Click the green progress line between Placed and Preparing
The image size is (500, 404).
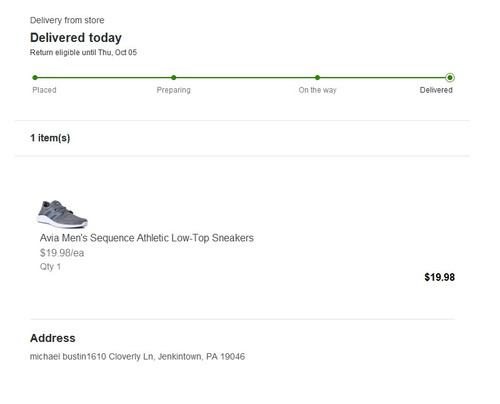point(104,78)
